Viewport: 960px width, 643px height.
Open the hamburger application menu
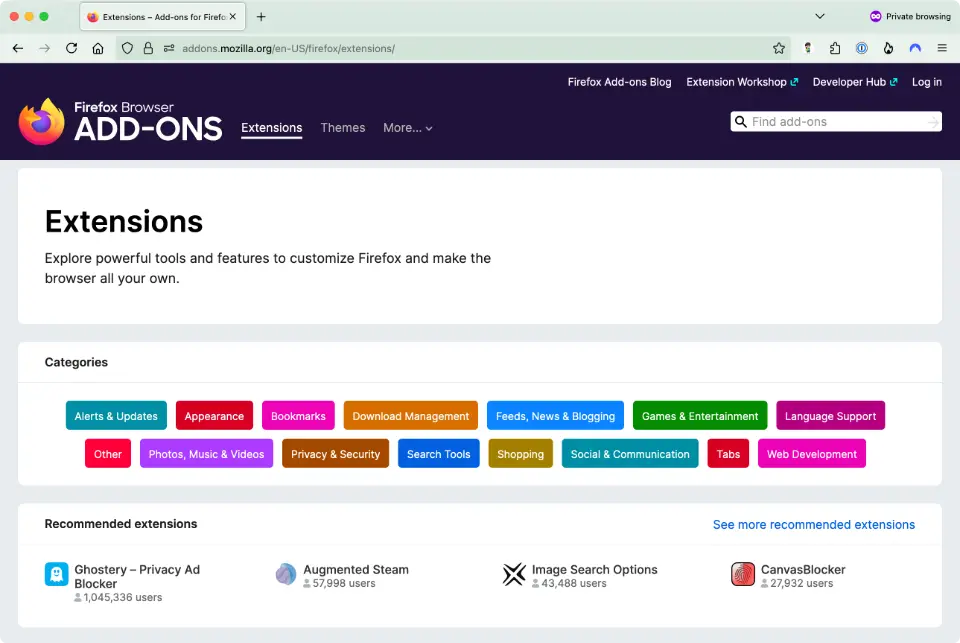(942, 48)
